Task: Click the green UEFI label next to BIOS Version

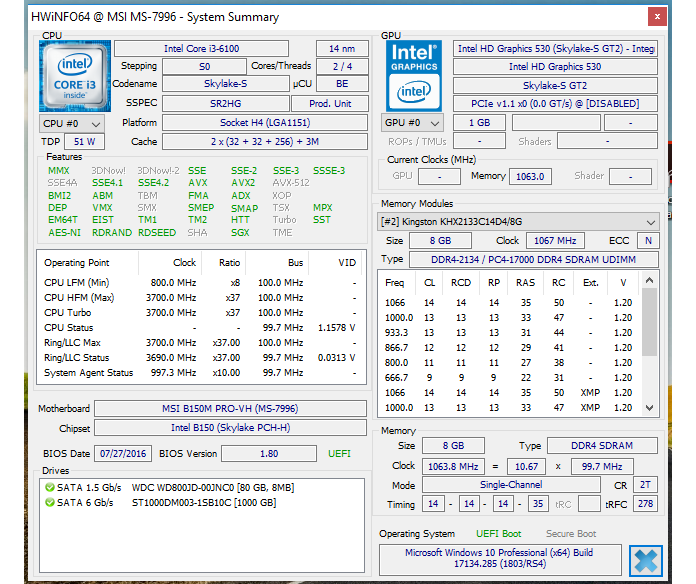Action: (339, 454)
